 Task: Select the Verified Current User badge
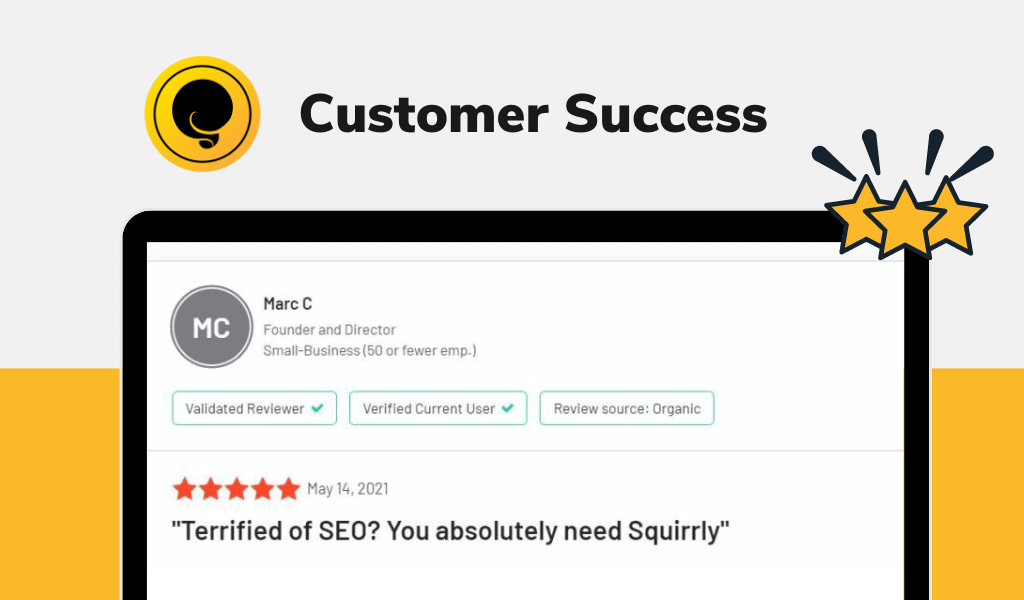point(438,408)
